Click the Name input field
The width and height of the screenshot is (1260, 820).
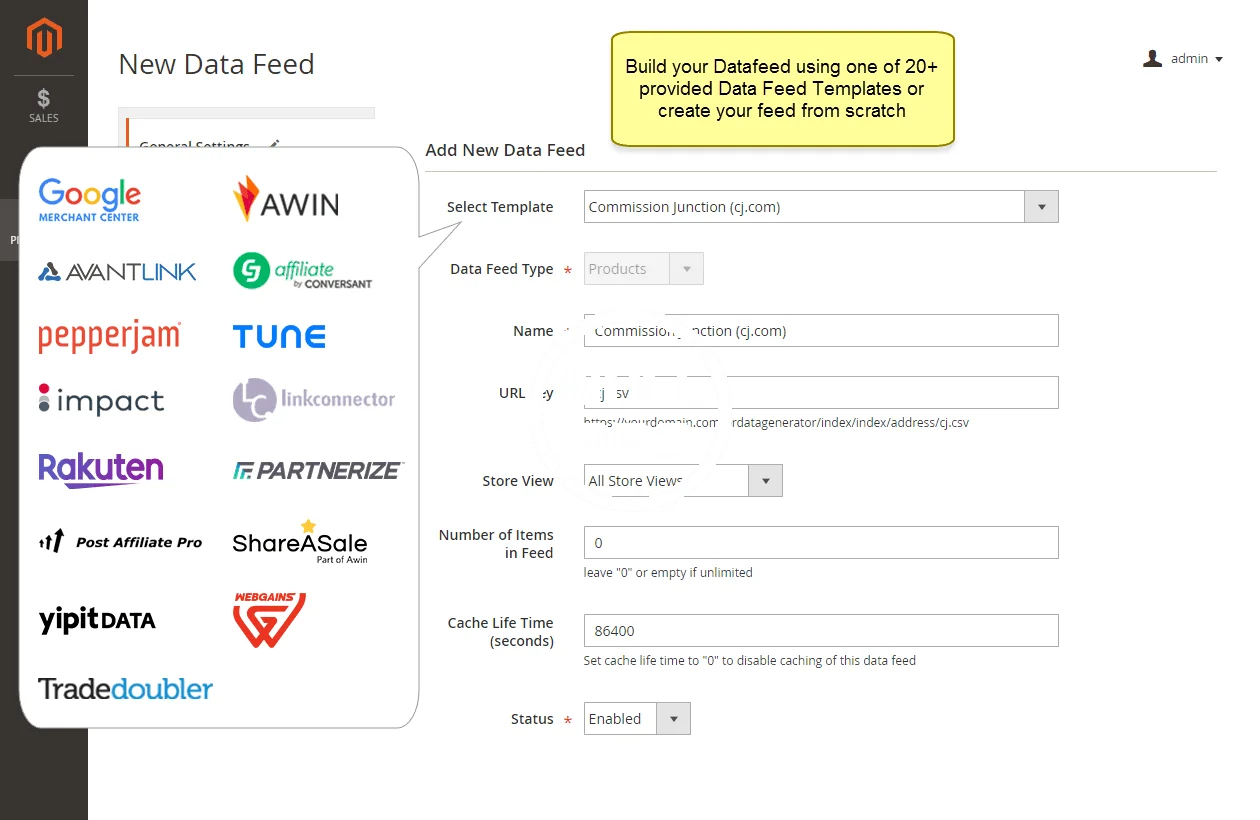coord(820,331)
